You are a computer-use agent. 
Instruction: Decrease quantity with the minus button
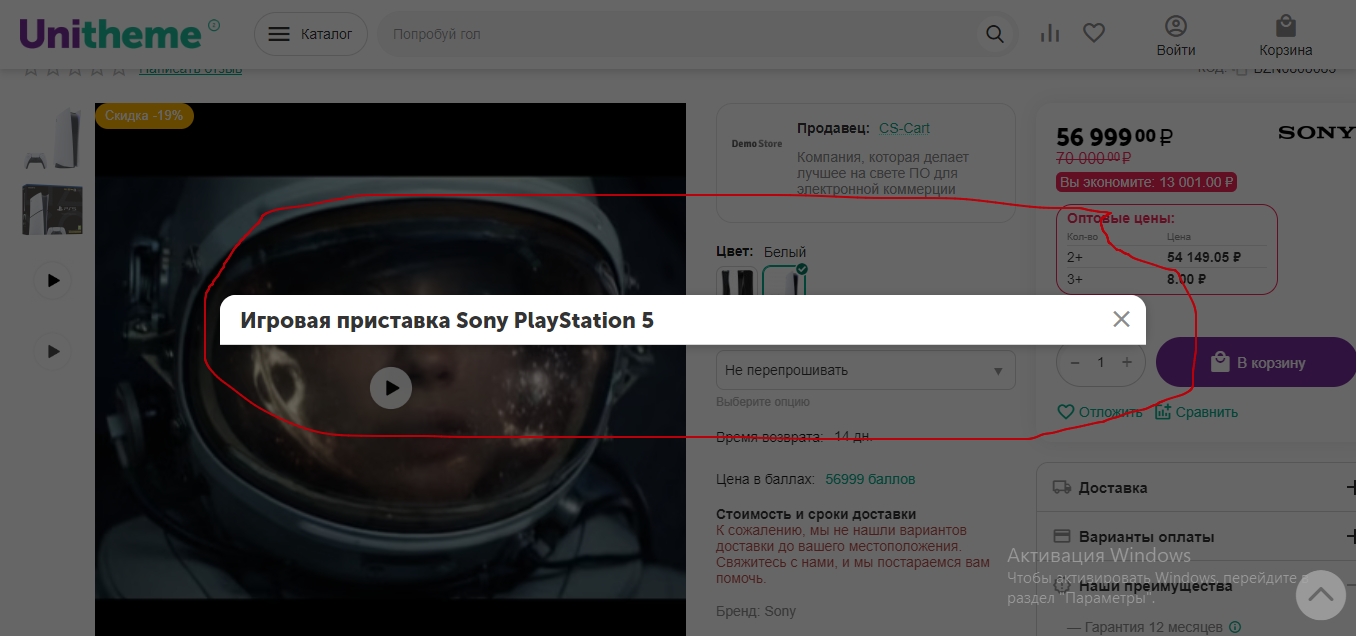click(1075, 362)
